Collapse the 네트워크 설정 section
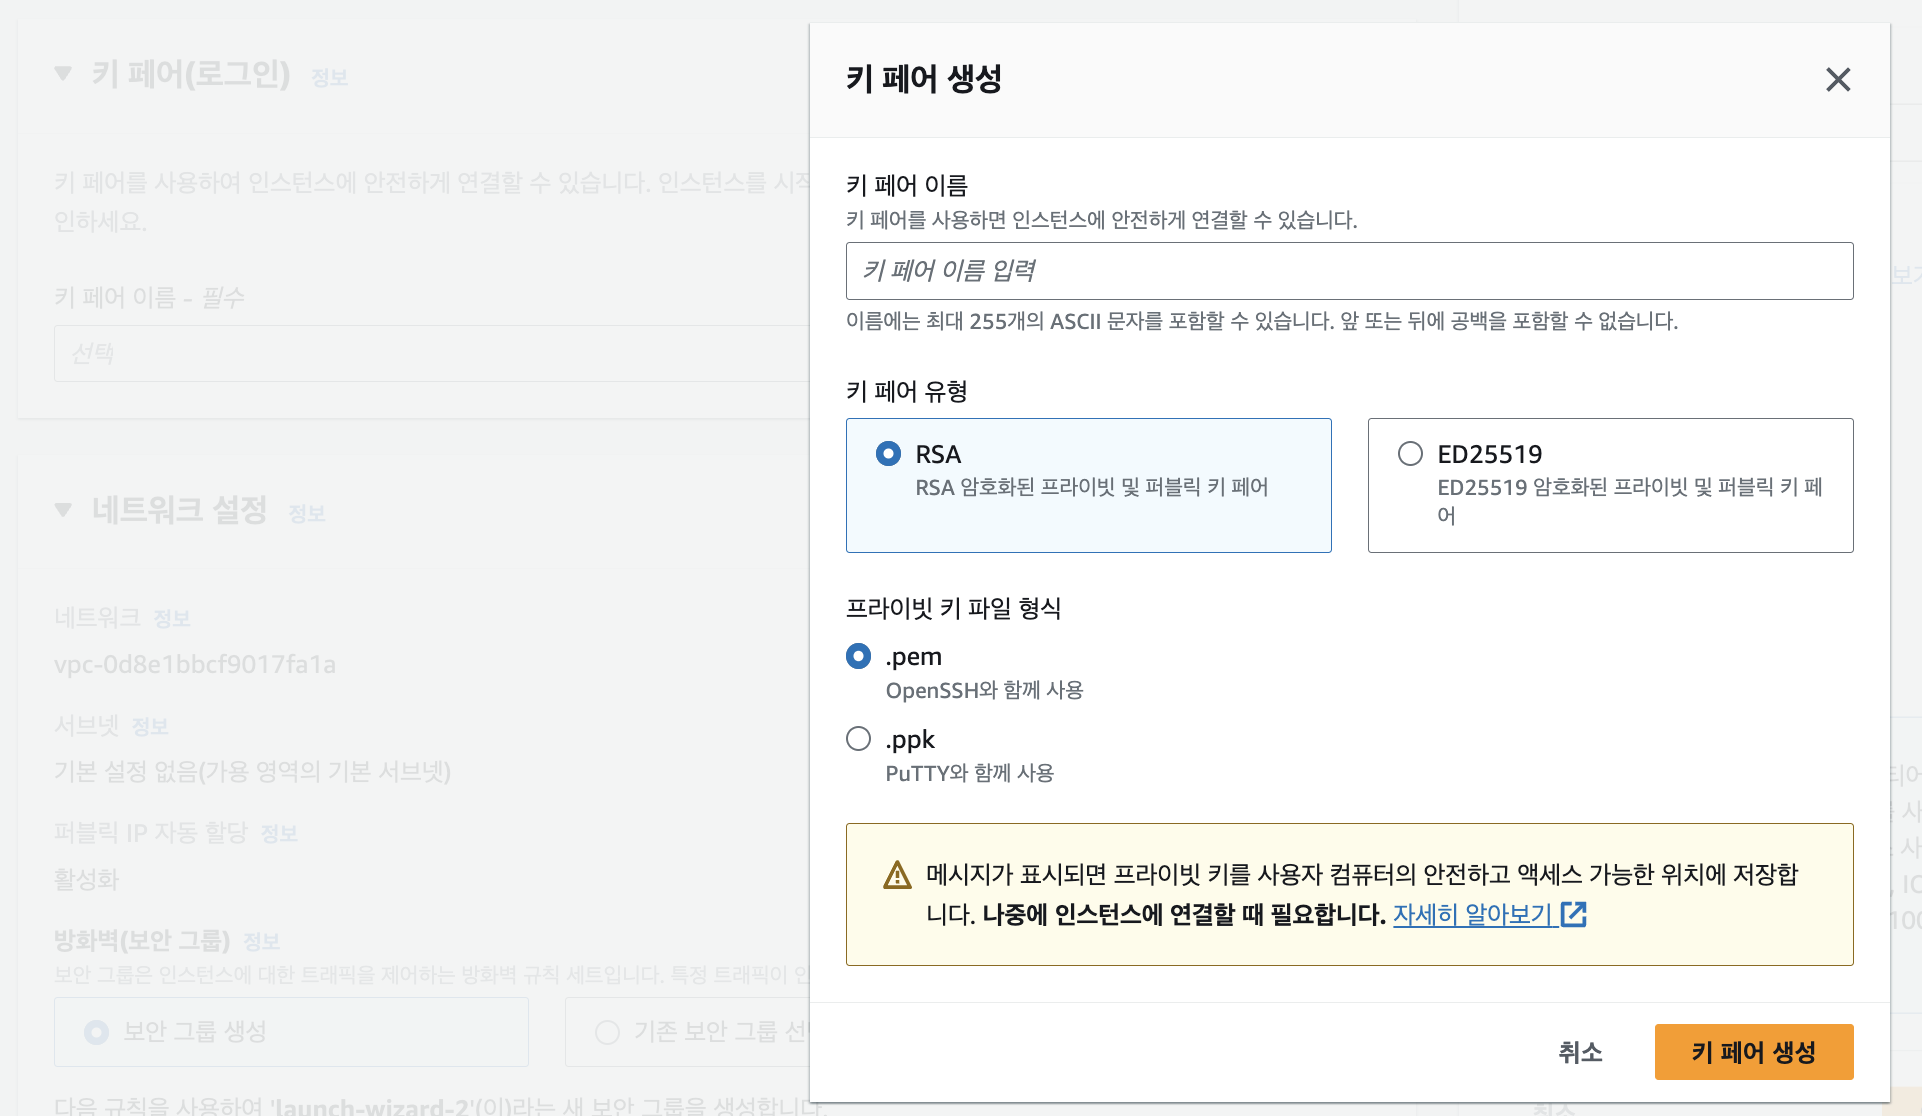This screenshot has height=1116, width=1922. pos(63,510)
